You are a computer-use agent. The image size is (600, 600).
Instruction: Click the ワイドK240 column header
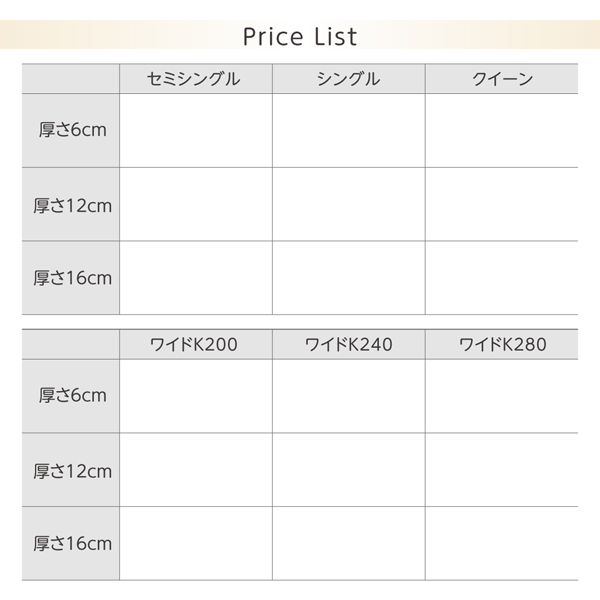[x=348, y=345]
